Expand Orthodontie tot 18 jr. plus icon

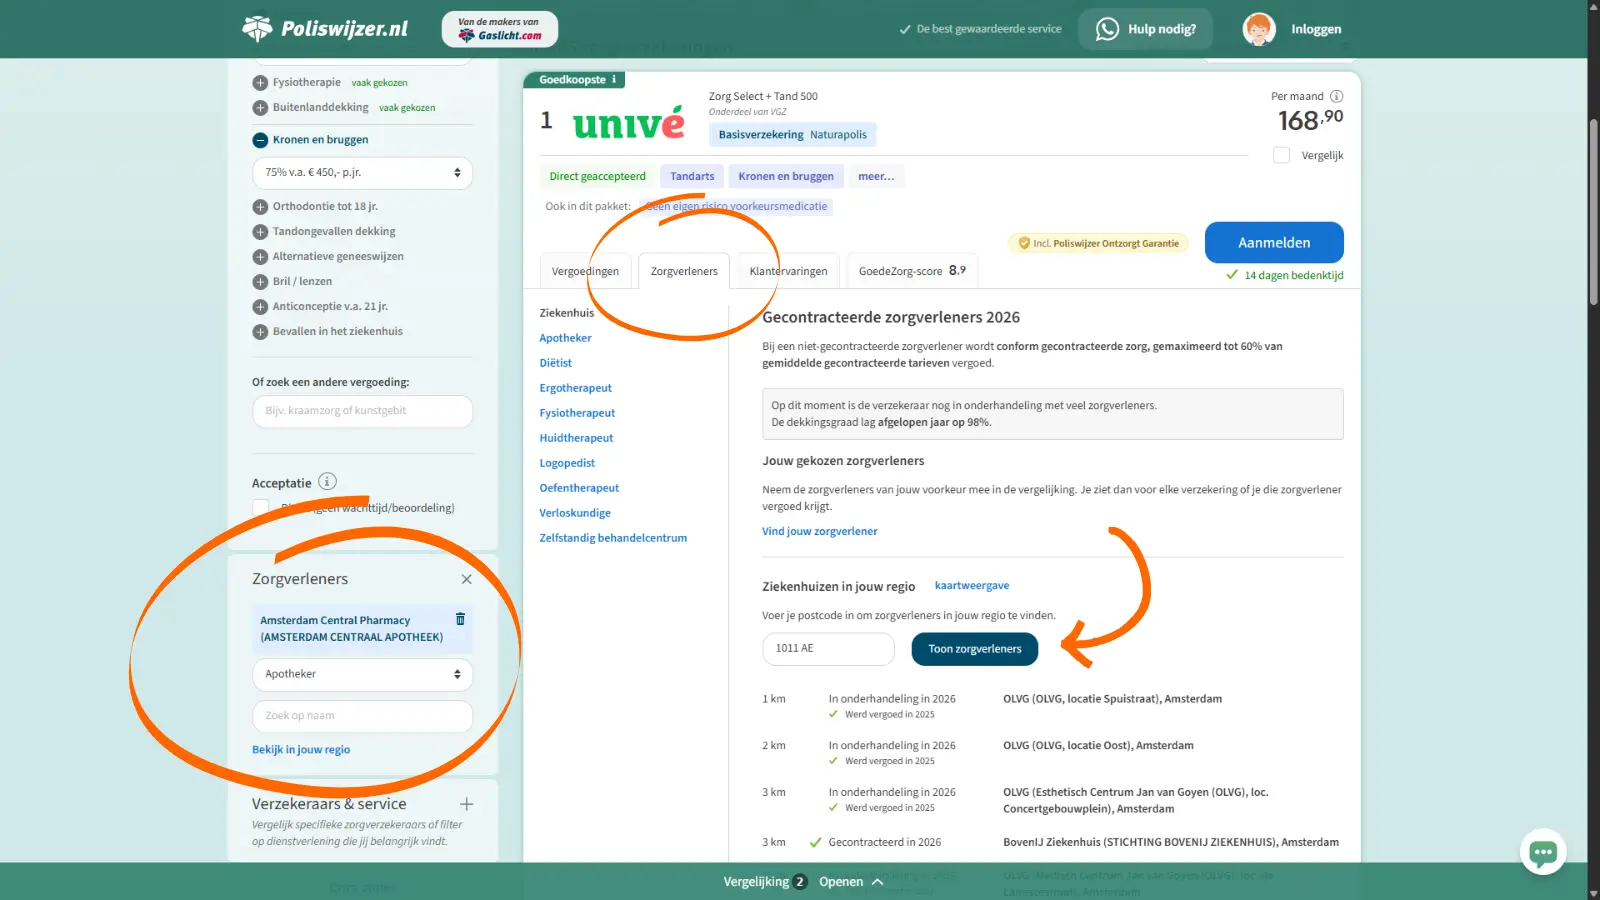260,207
